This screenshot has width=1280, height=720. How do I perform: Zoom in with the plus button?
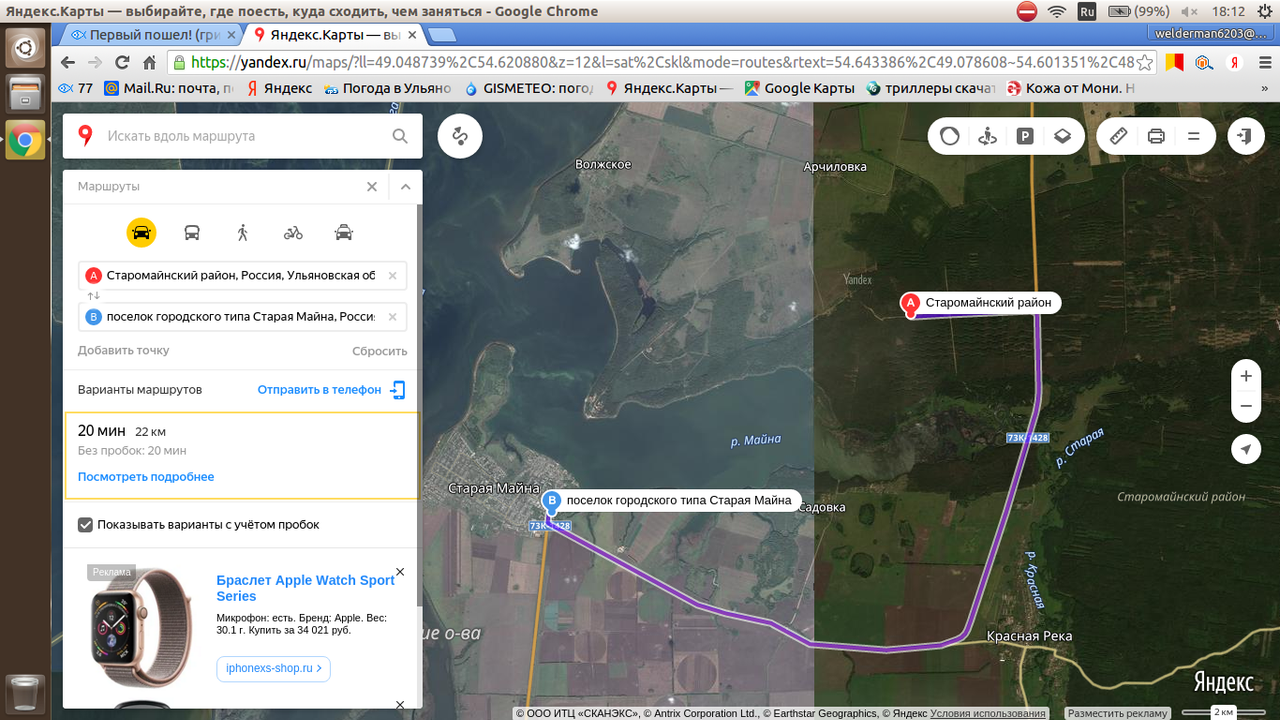(x=1246, y=376)
